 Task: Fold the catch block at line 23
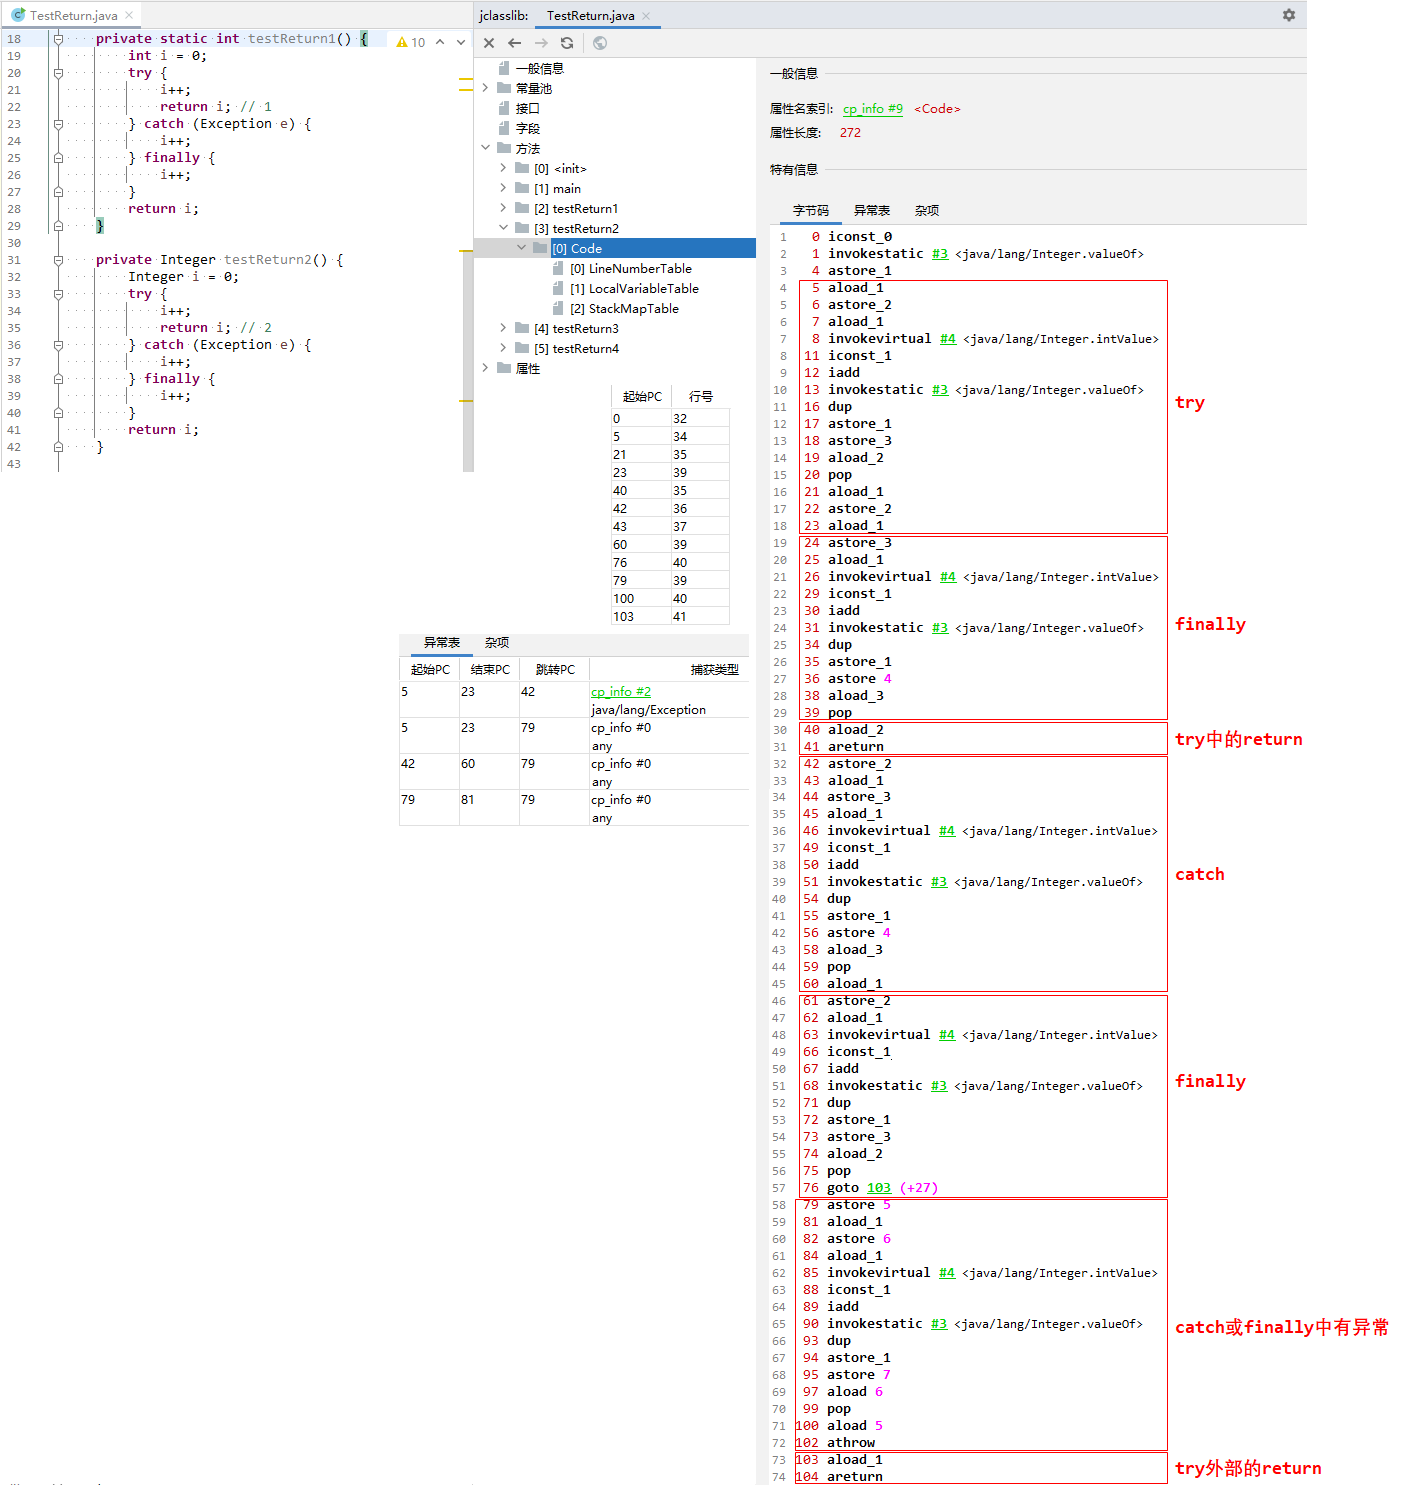tap(58, 124)
